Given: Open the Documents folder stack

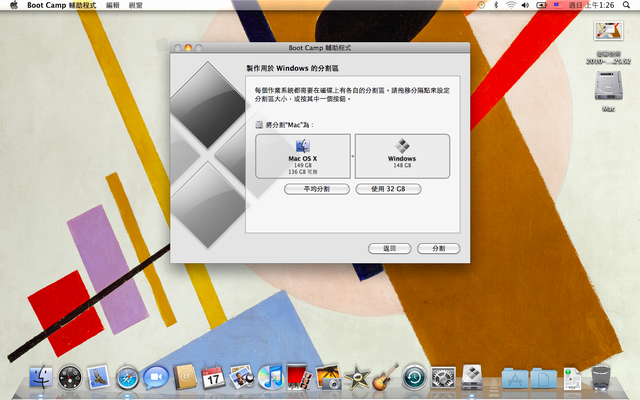Looking at the screenshot, I should pos(544,378).
